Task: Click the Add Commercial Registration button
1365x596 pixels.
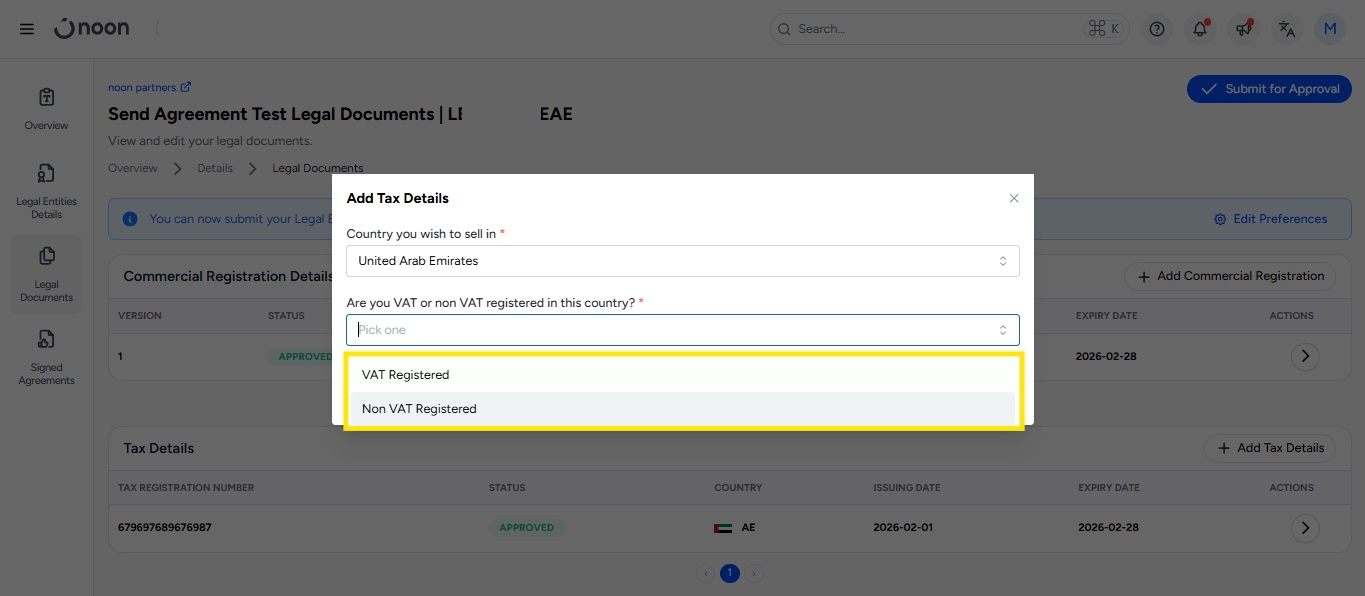Action: [1230, 276]
